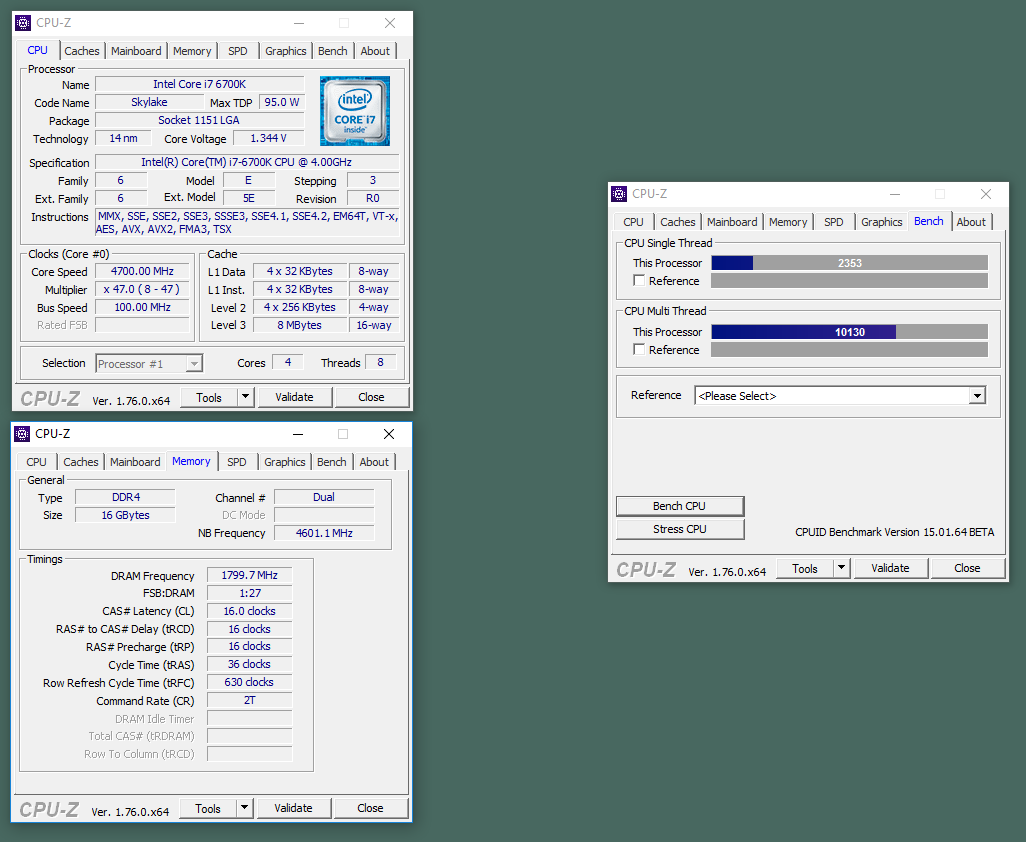Click the Bench CPU button
The height and width of the screenshot is (842, 1026).
[x=680, y=506]
